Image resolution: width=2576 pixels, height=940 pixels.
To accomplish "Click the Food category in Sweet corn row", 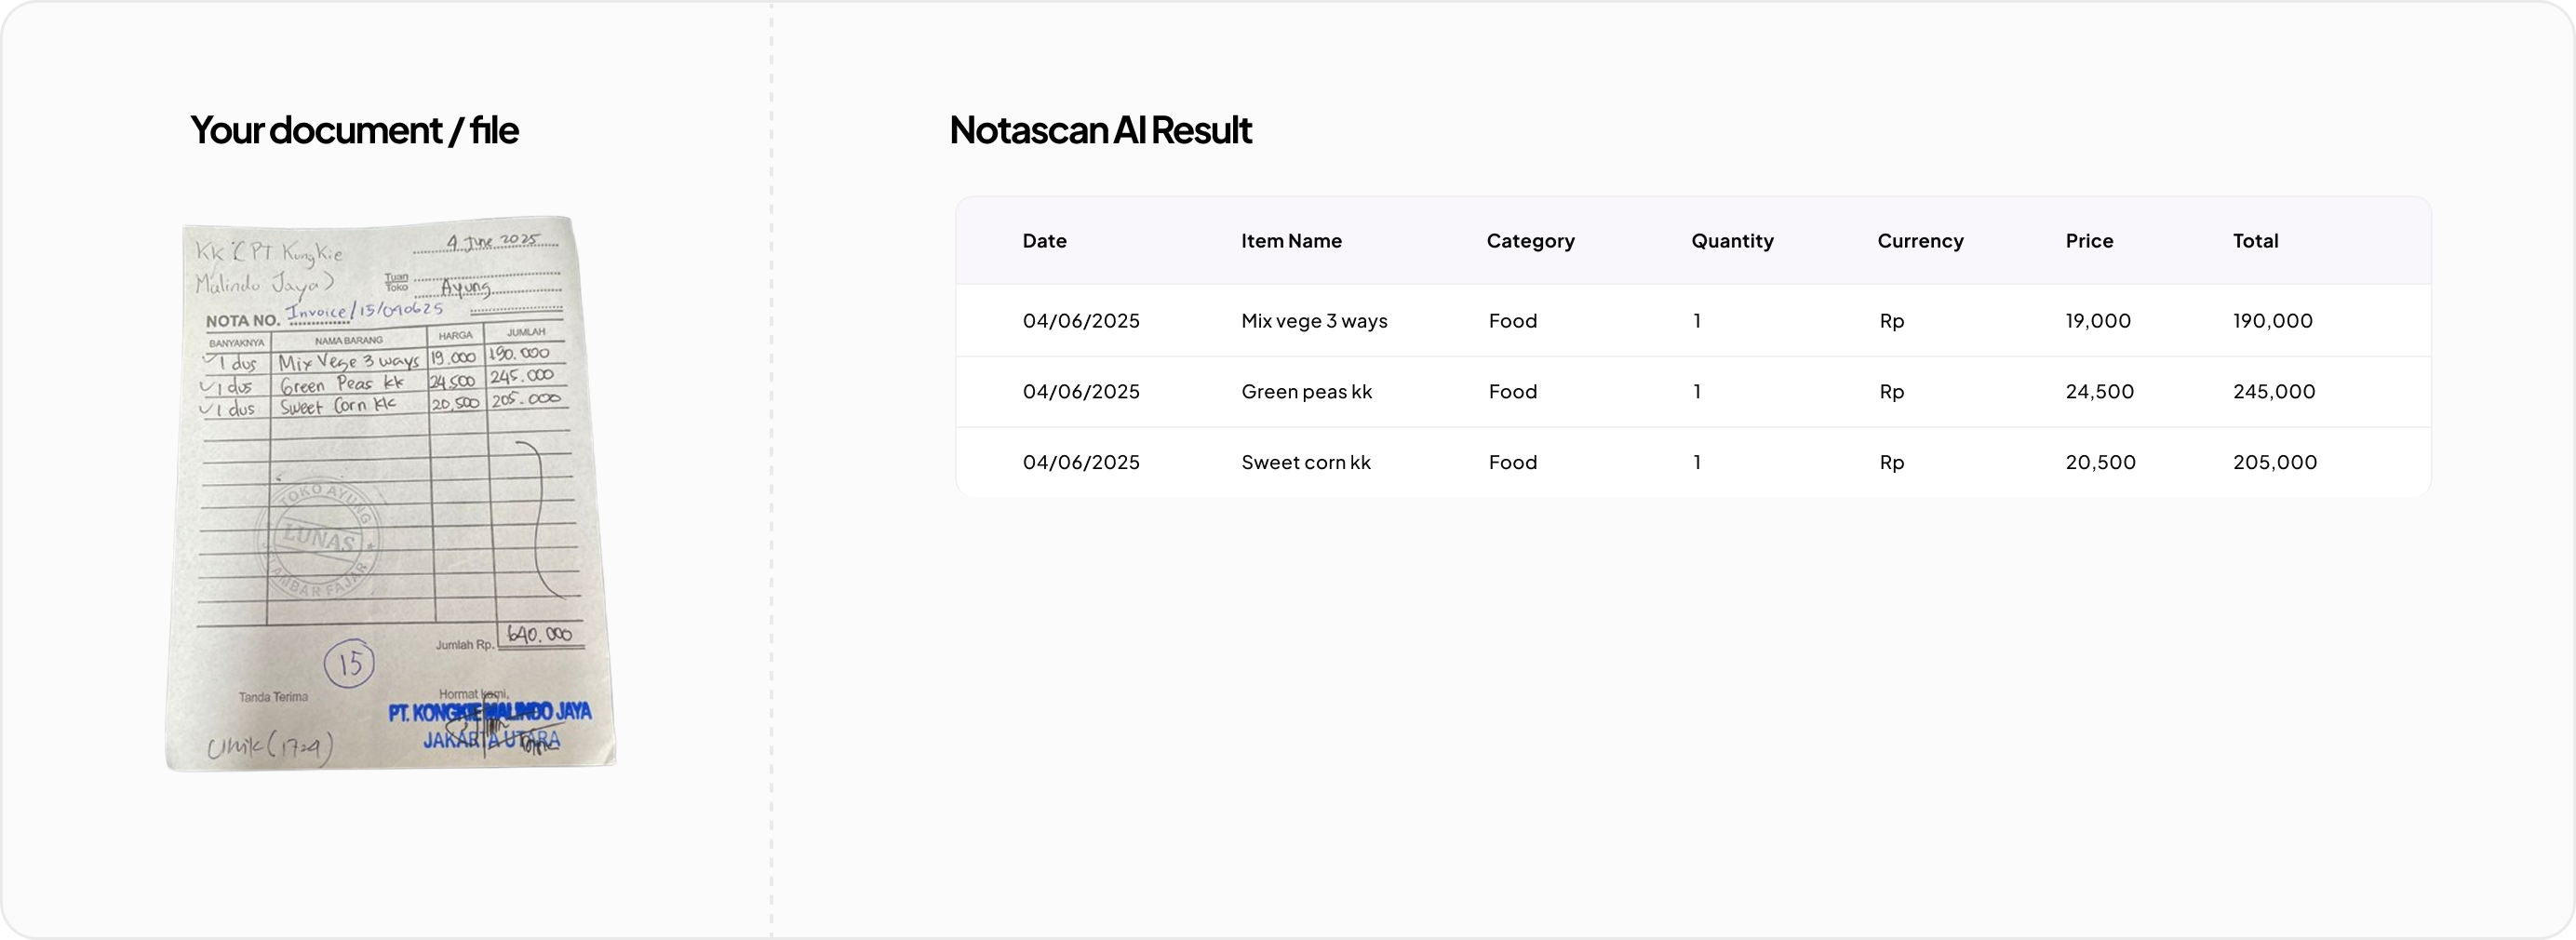I will [1512, 462].
